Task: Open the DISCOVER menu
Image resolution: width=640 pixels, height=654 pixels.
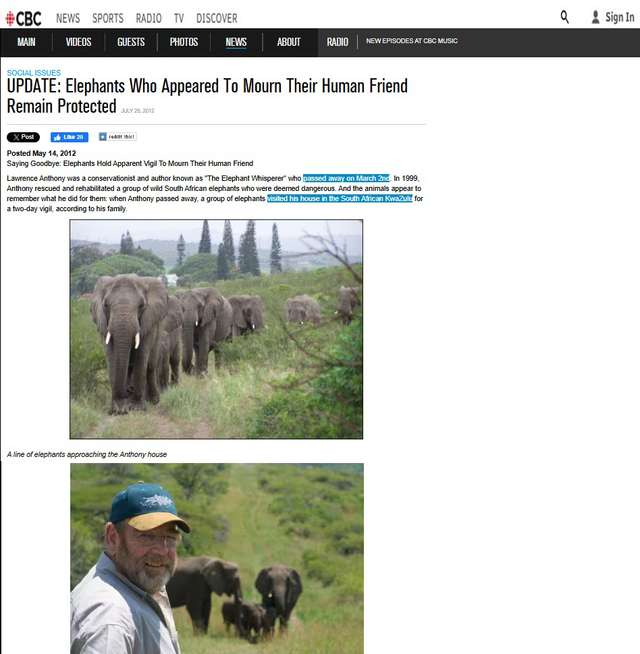Action: 217,18
